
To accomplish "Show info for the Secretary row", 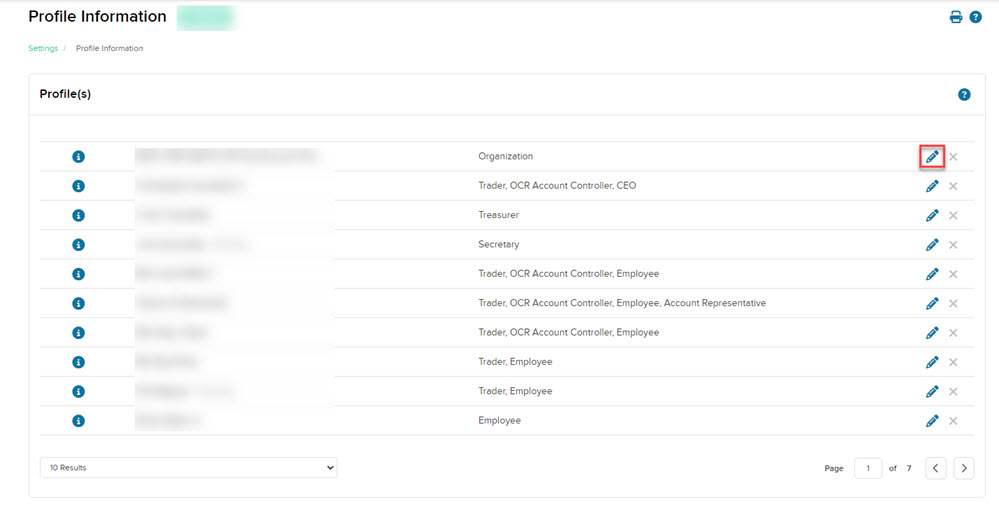I will click(x=79, y=245).
